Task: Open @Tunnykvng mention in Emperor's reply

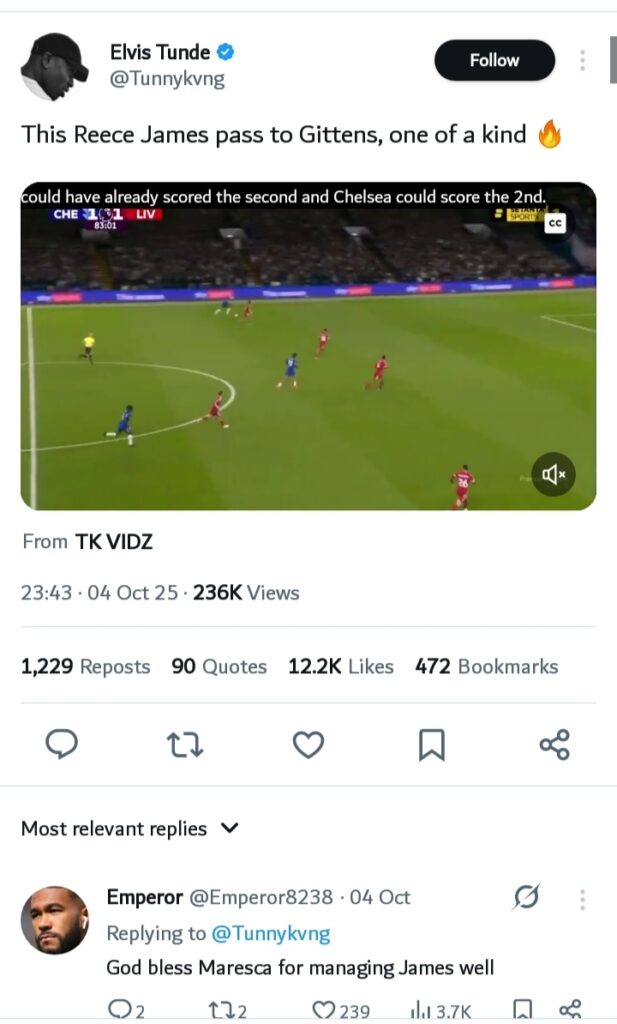Action: (x=270, y=933)
